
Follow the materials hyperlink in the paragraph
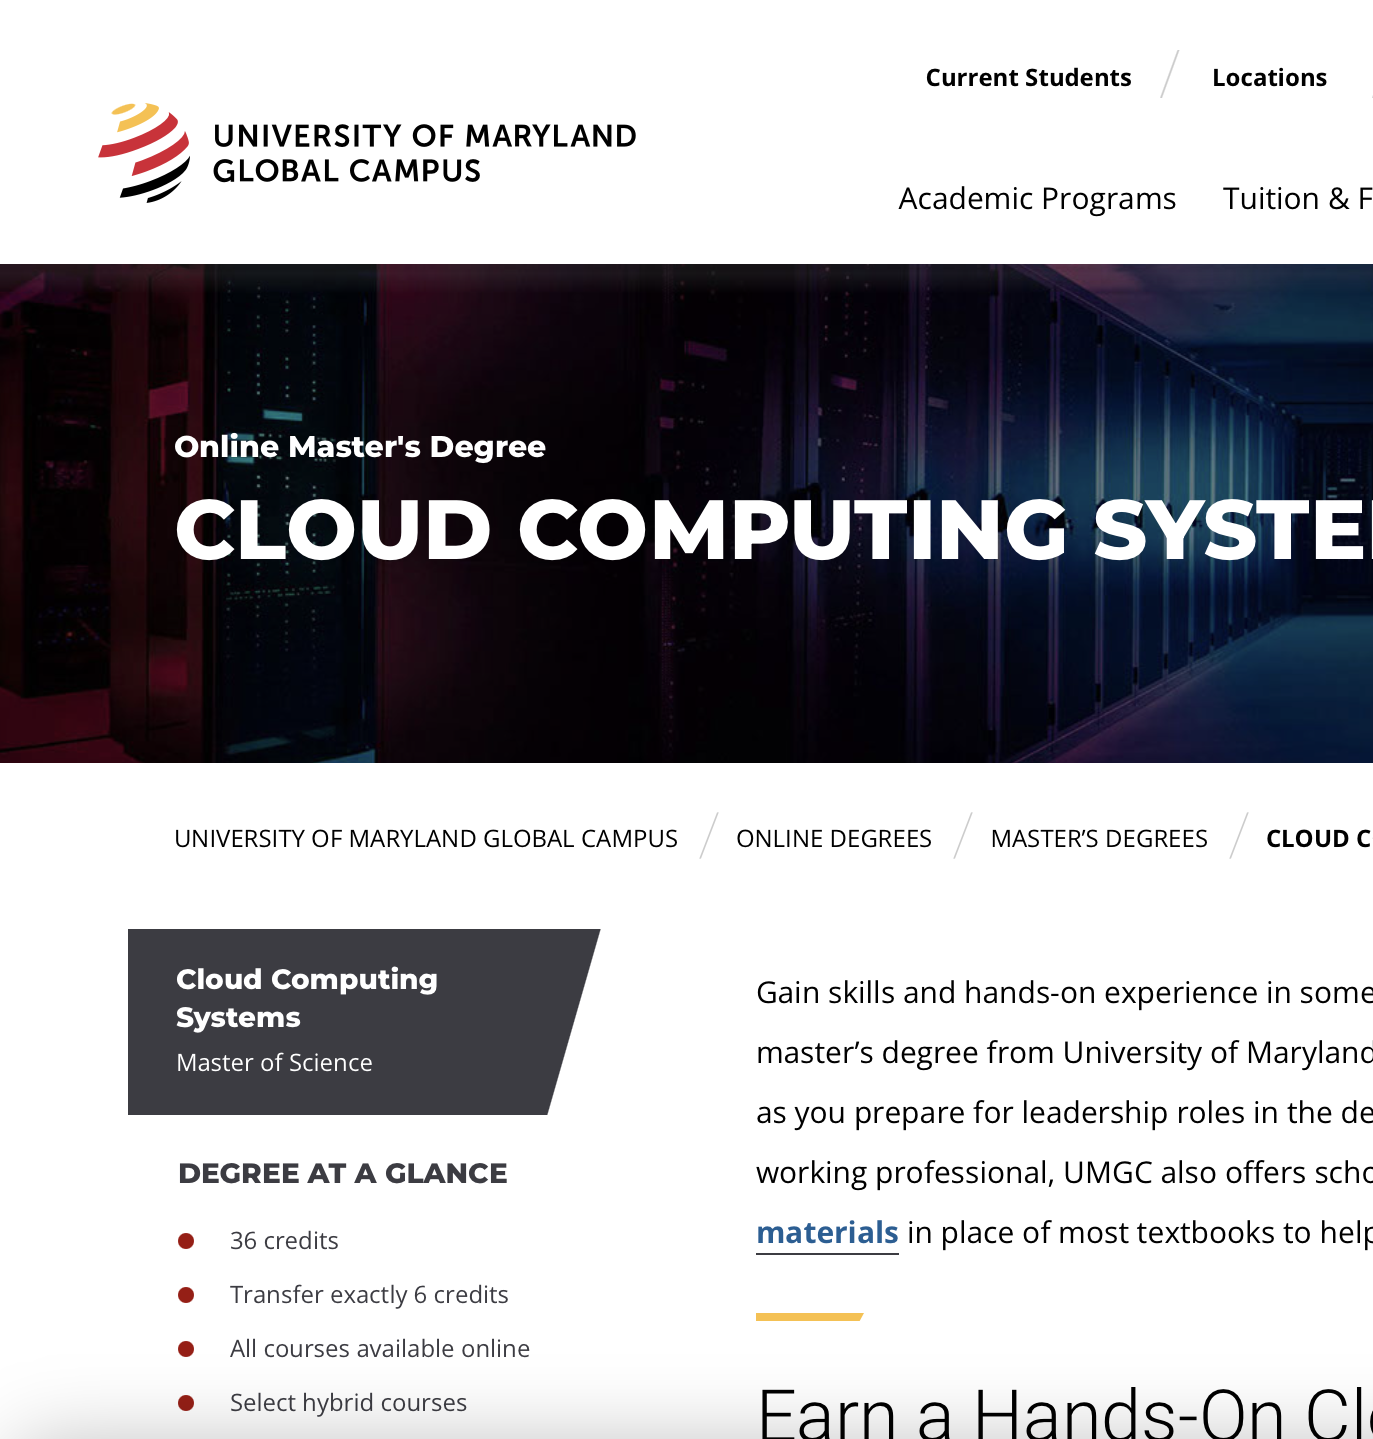[827, 1232]
